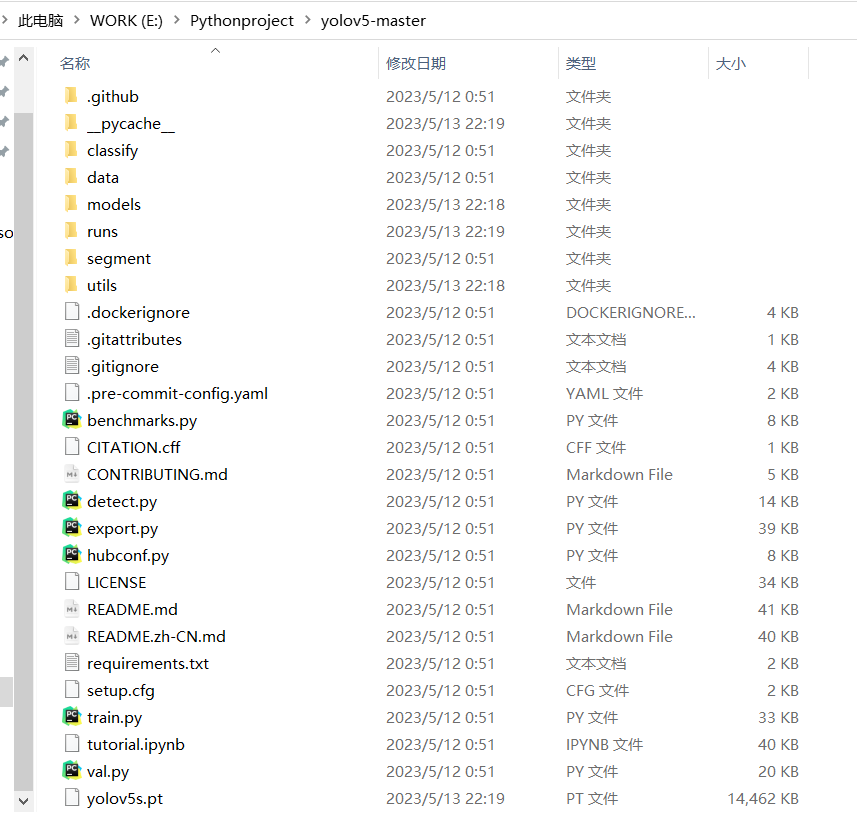This screenshot has height=837, width=857.
Task: Expand the chevron after 此电脑 in address bar
Action: [77, 20]
